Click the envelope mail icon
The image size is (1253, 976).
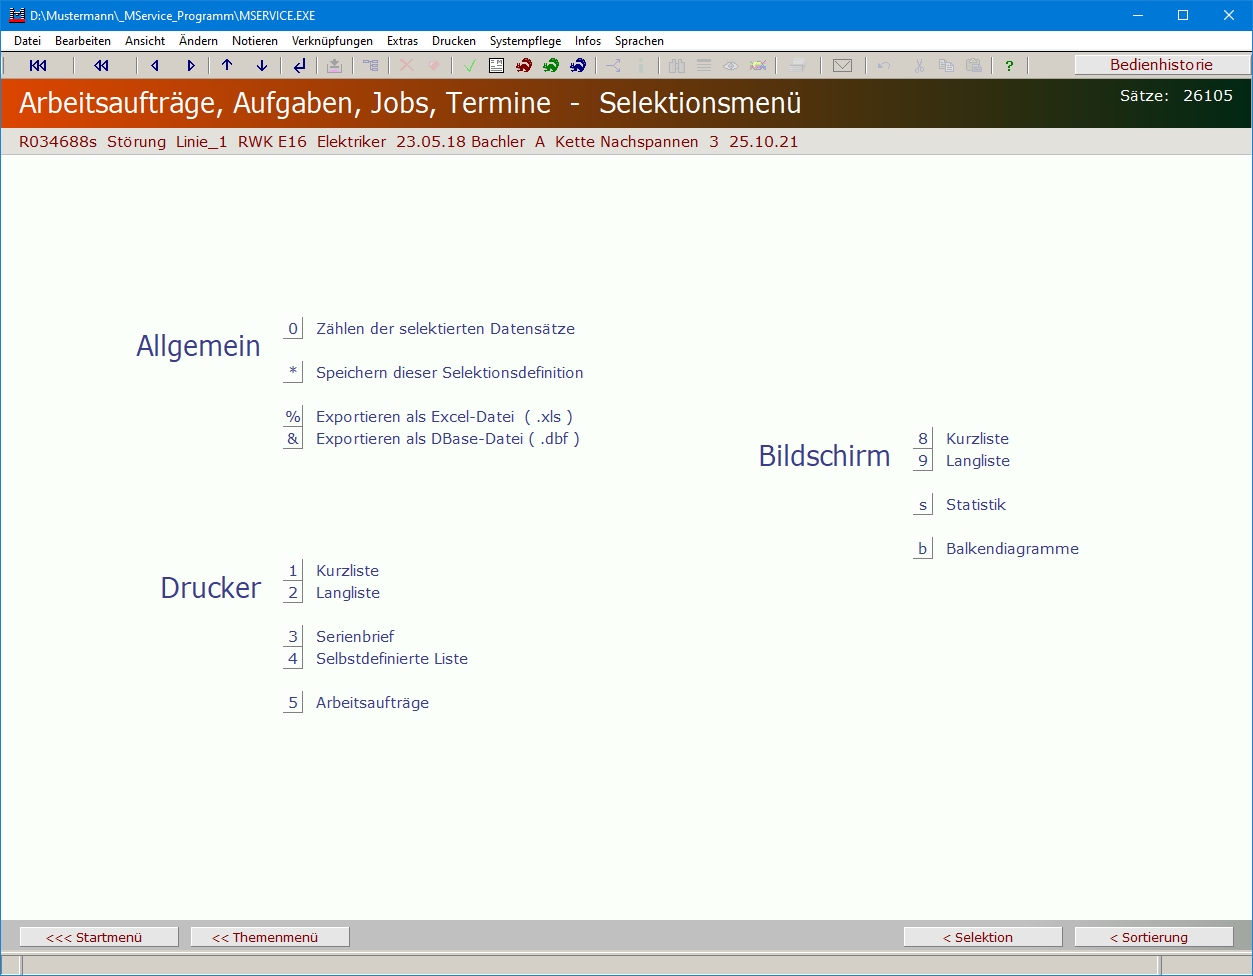tap(843, 66)
